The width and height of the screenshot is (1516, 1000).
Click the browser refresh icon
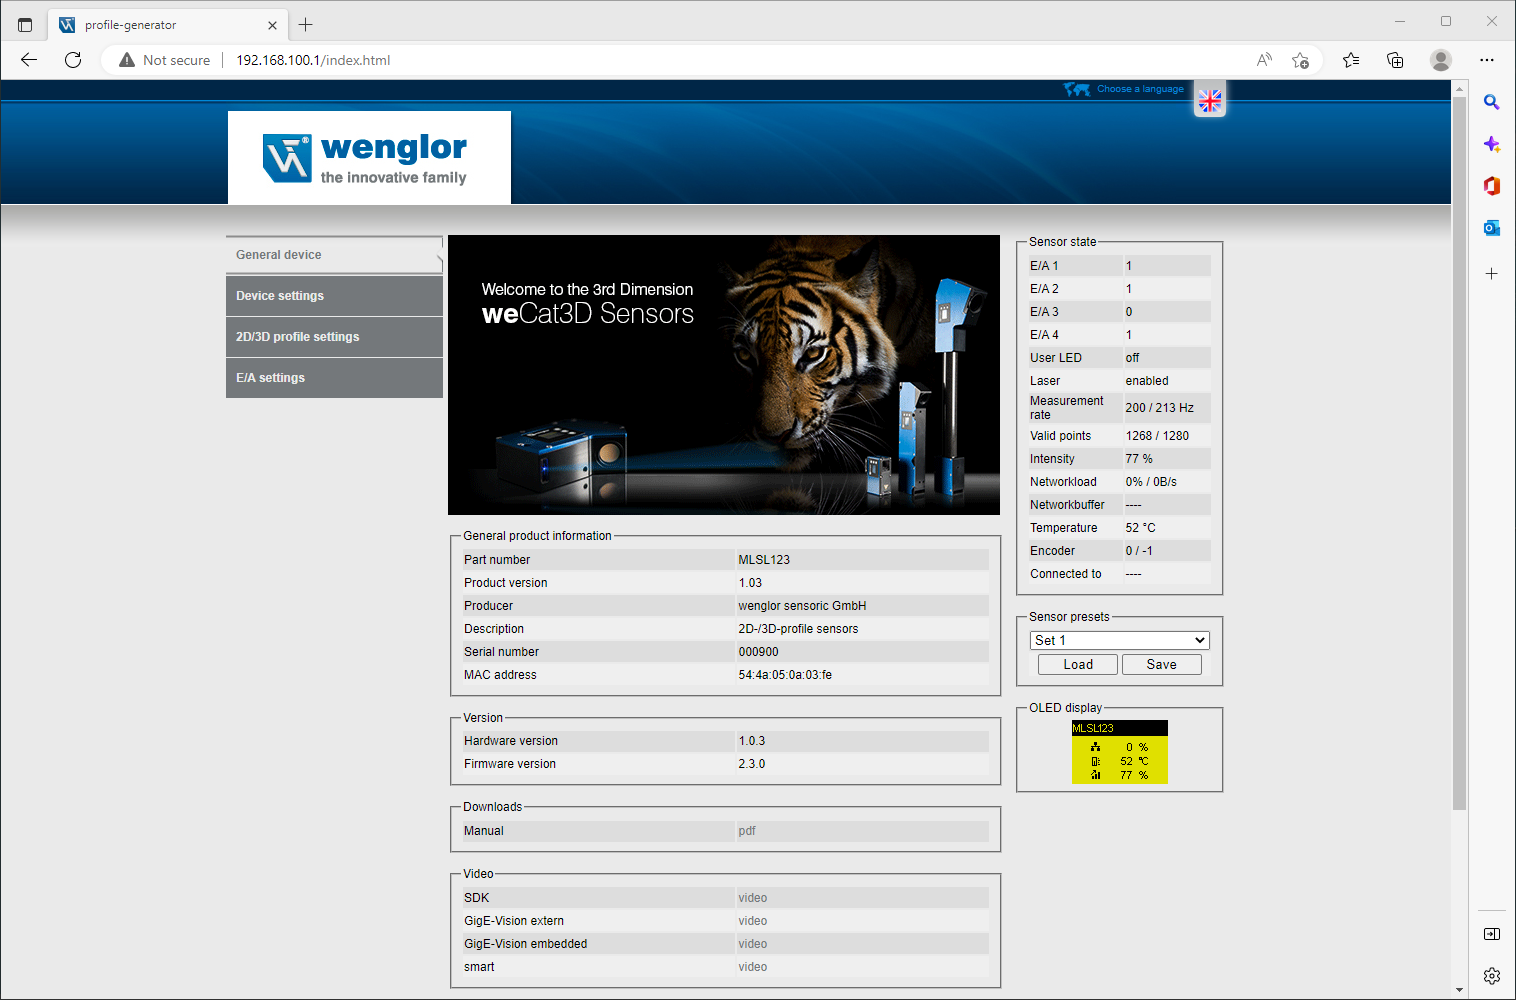point(73,60)
